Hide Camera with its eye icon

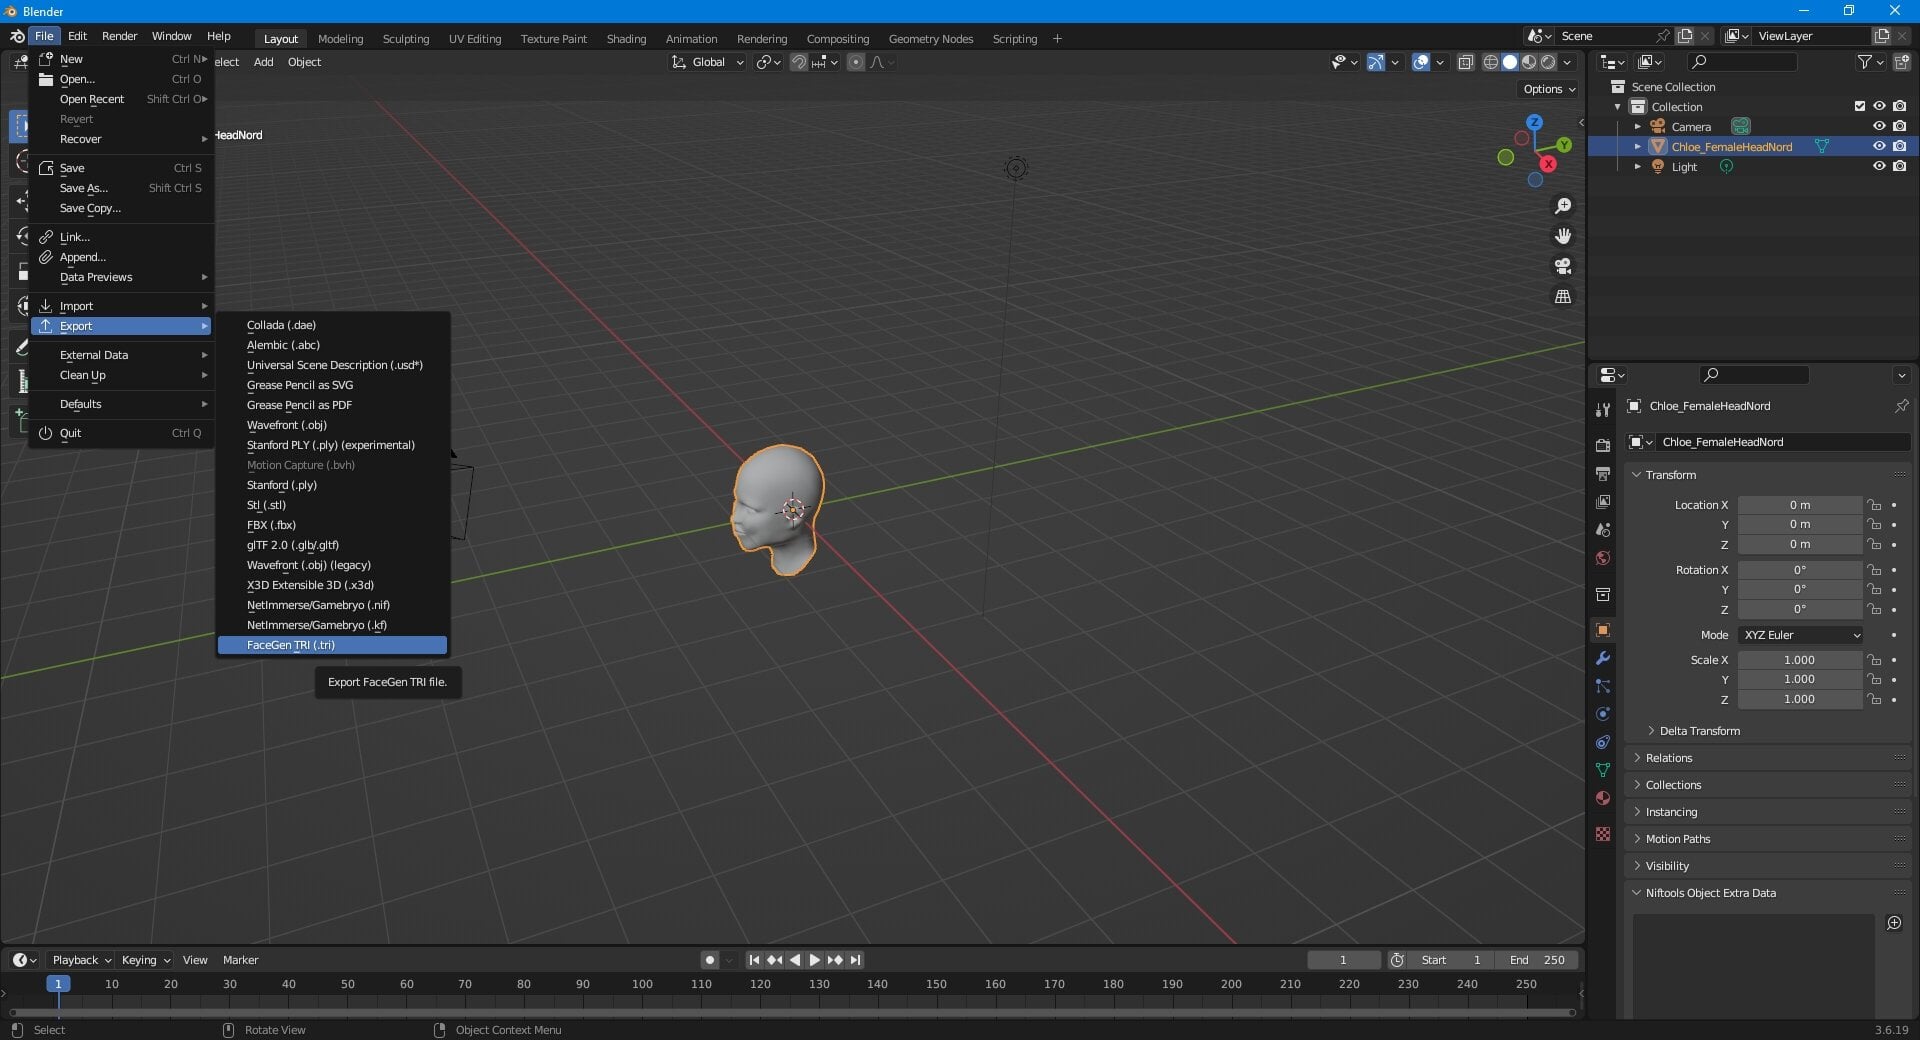tap(1879, 126)
